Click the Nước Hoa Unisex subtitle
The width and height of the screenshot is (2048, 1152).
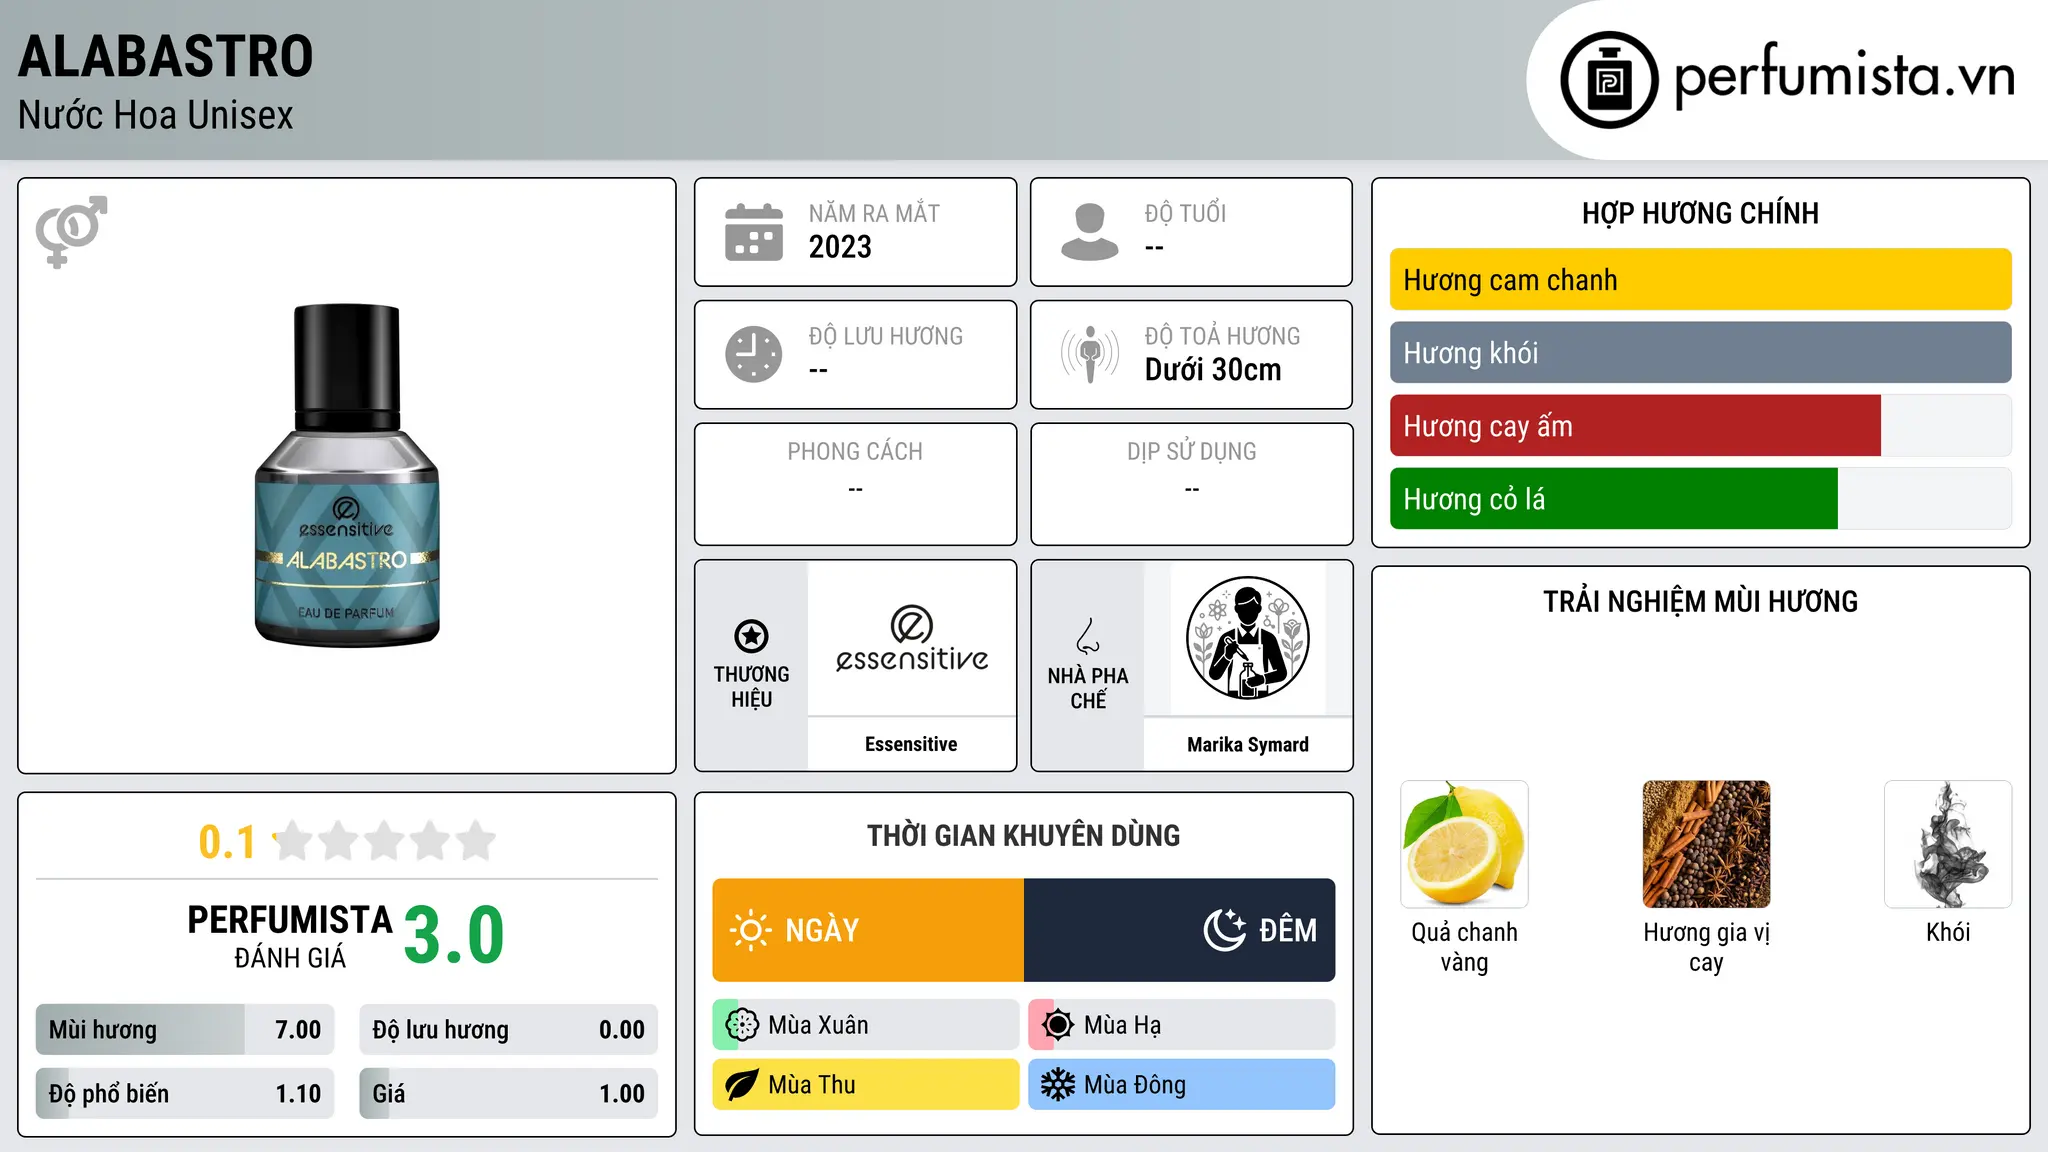coord(156,116)
